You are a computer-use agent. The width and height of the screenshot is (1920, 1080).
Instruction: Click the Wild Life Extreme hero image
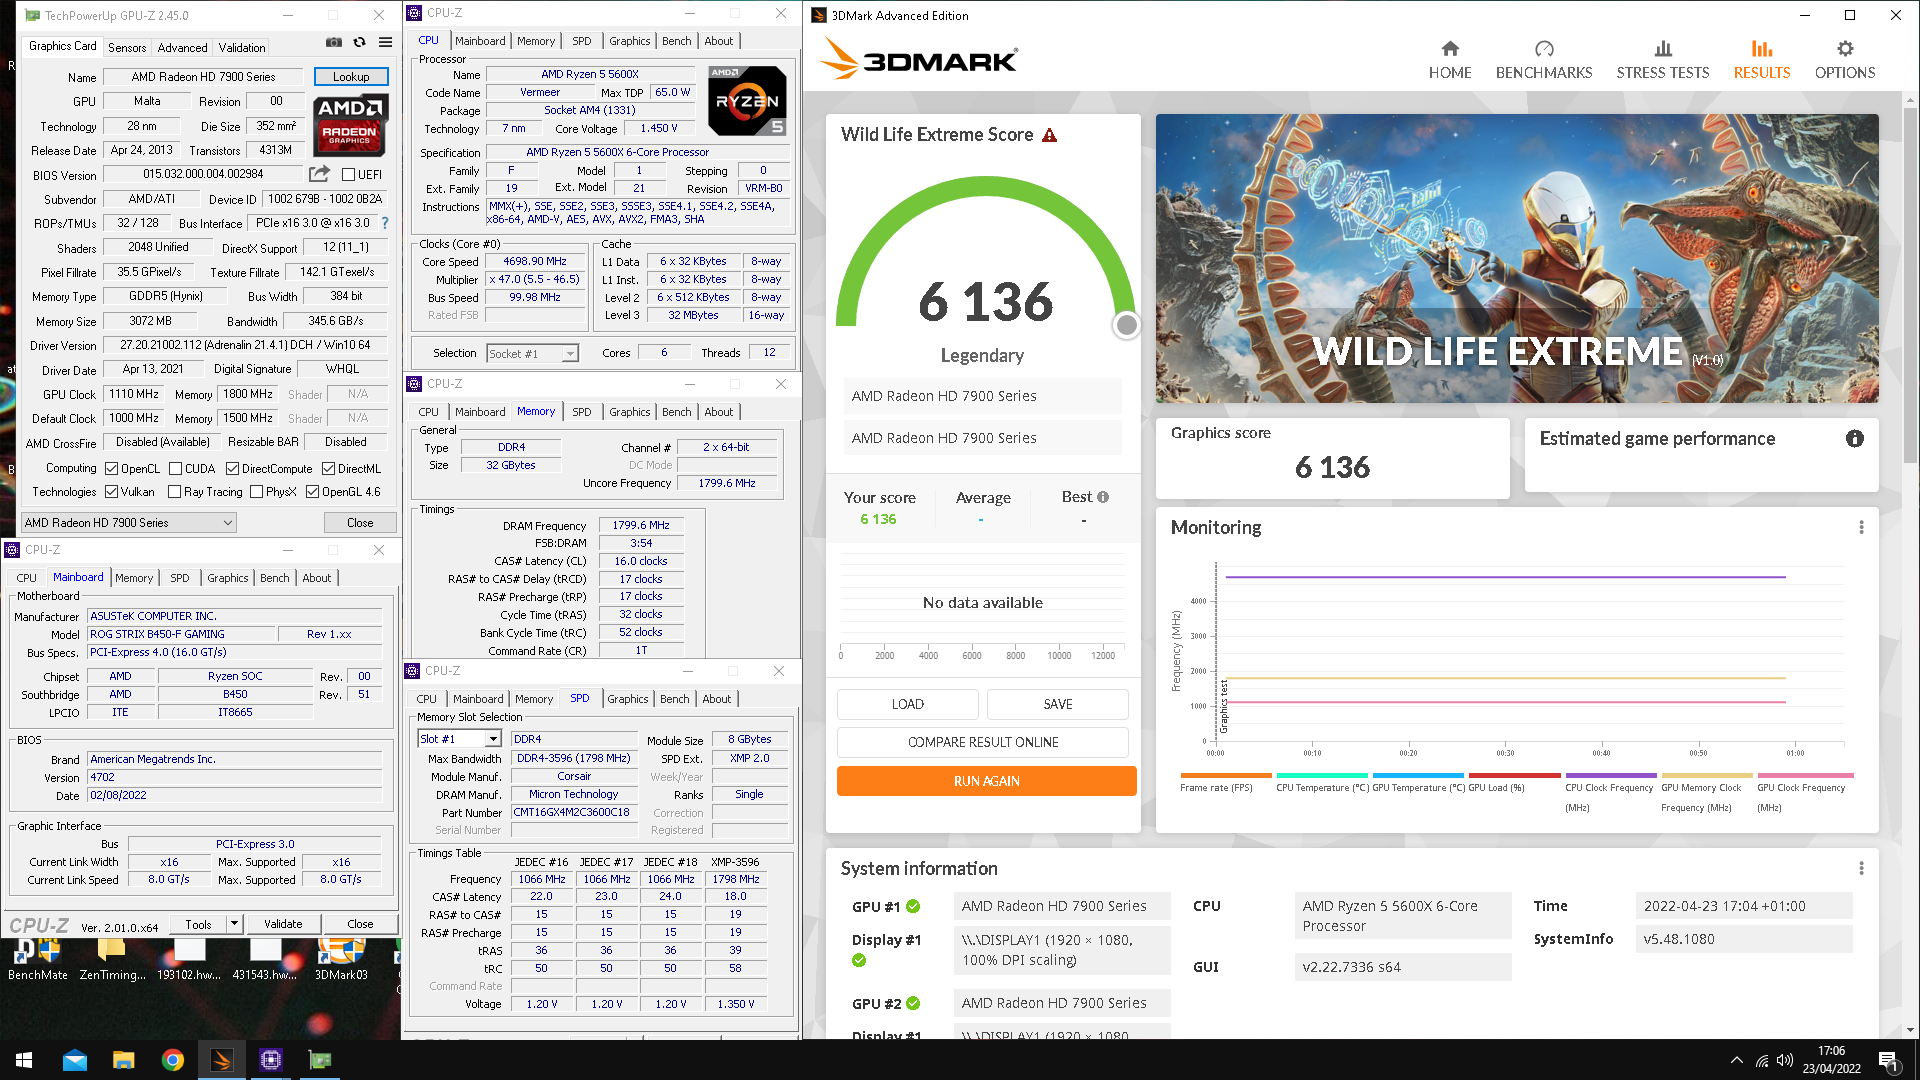coord(1517,258)
